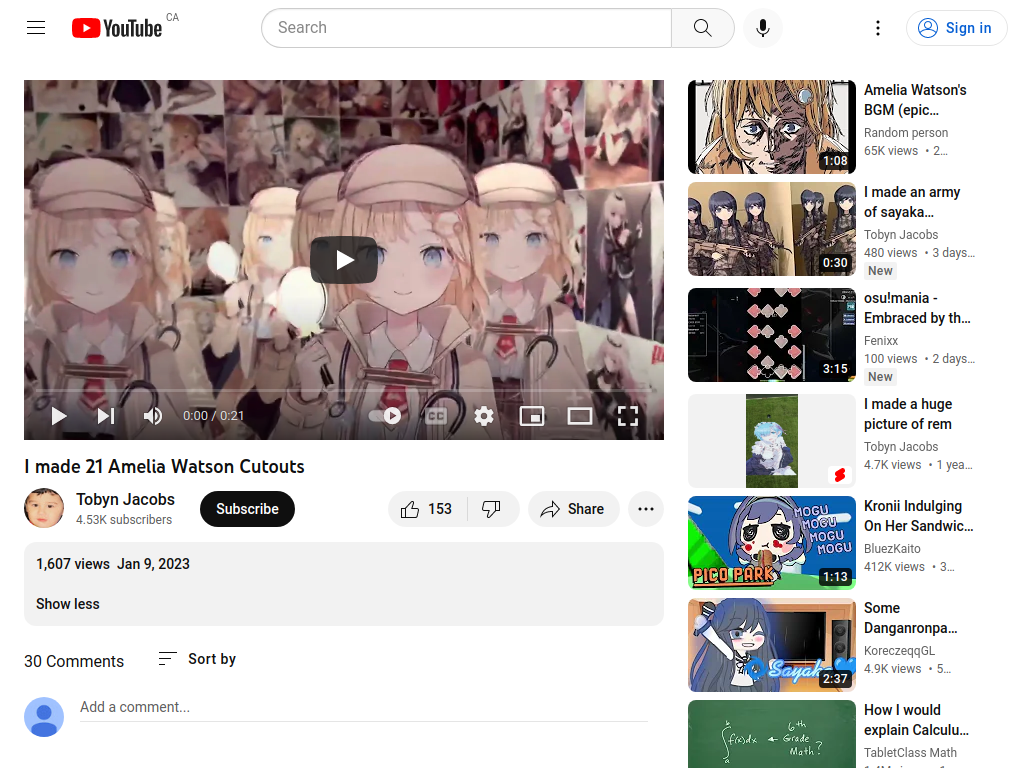1024x768 pixels.
Task: Open Danganronpa Sayak video thumbnail
Action: pos(772,645)
